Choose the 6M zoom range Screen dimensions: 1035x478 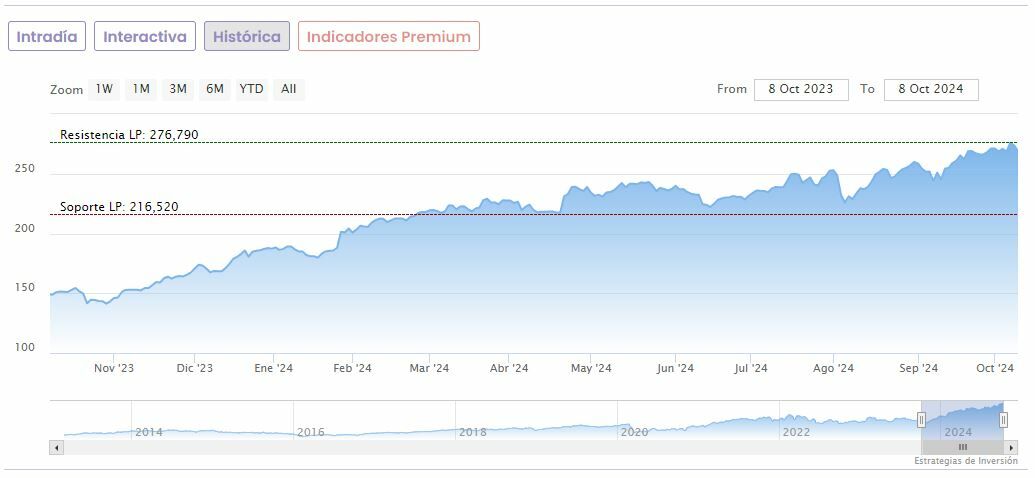click(215, 89)
